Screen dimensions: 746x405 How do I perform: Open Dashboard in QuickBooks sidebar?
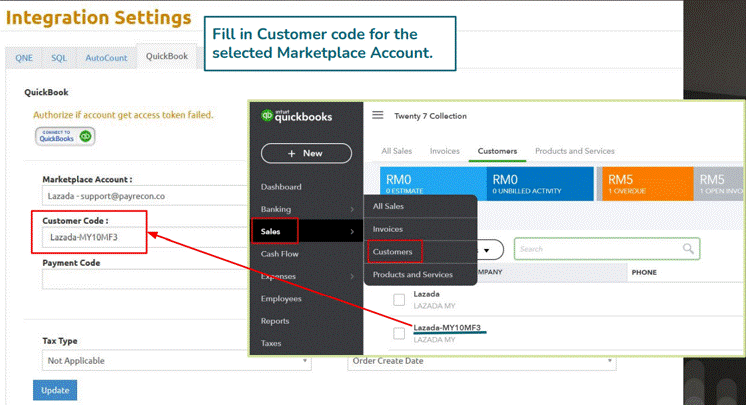click(281, 187)
